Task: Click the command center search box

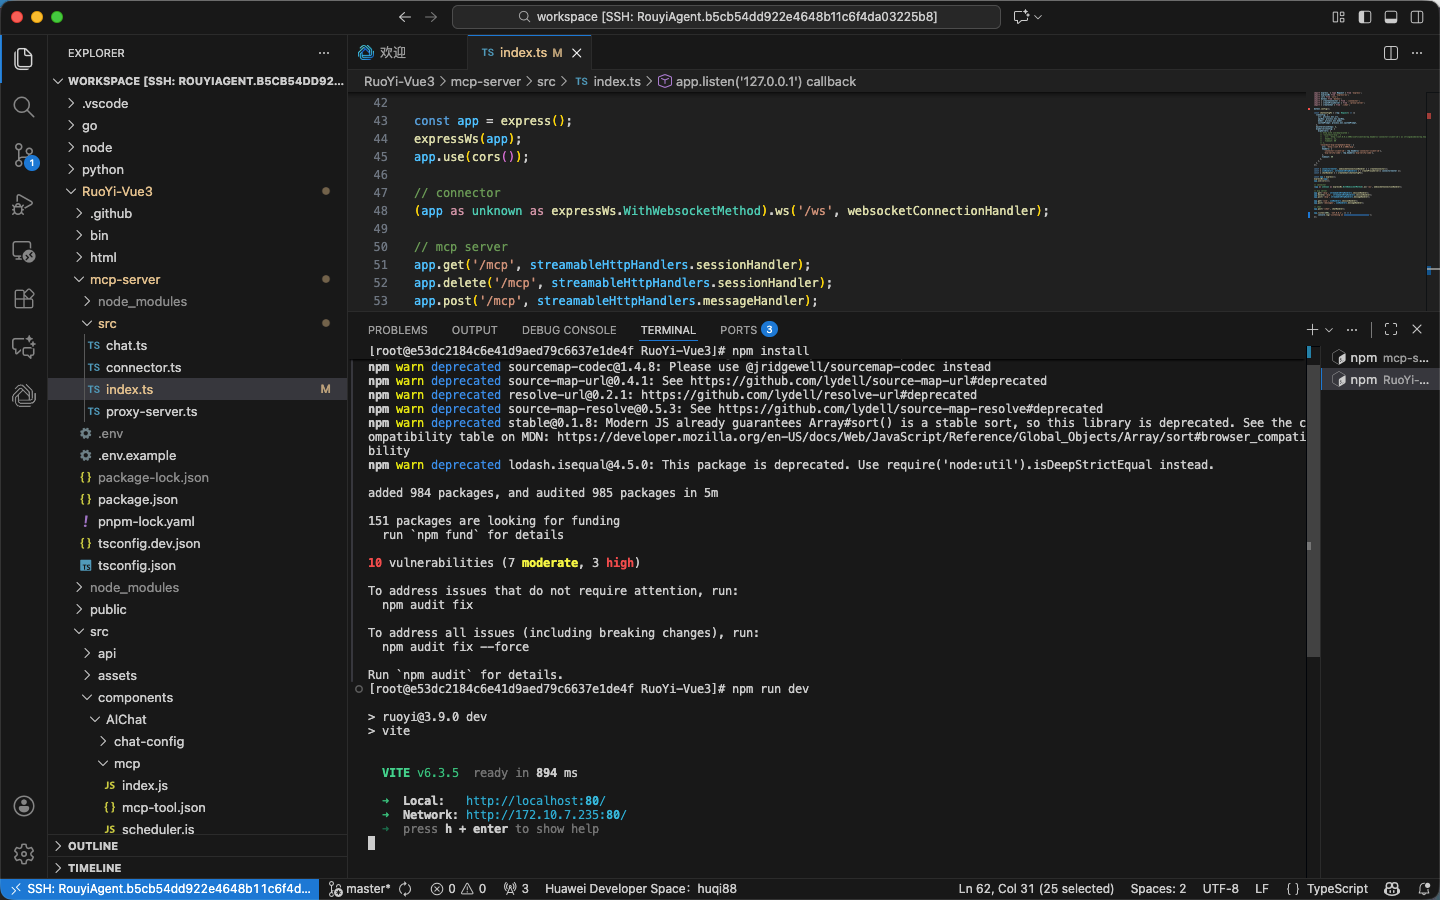Action: click(x=726, y=17)
